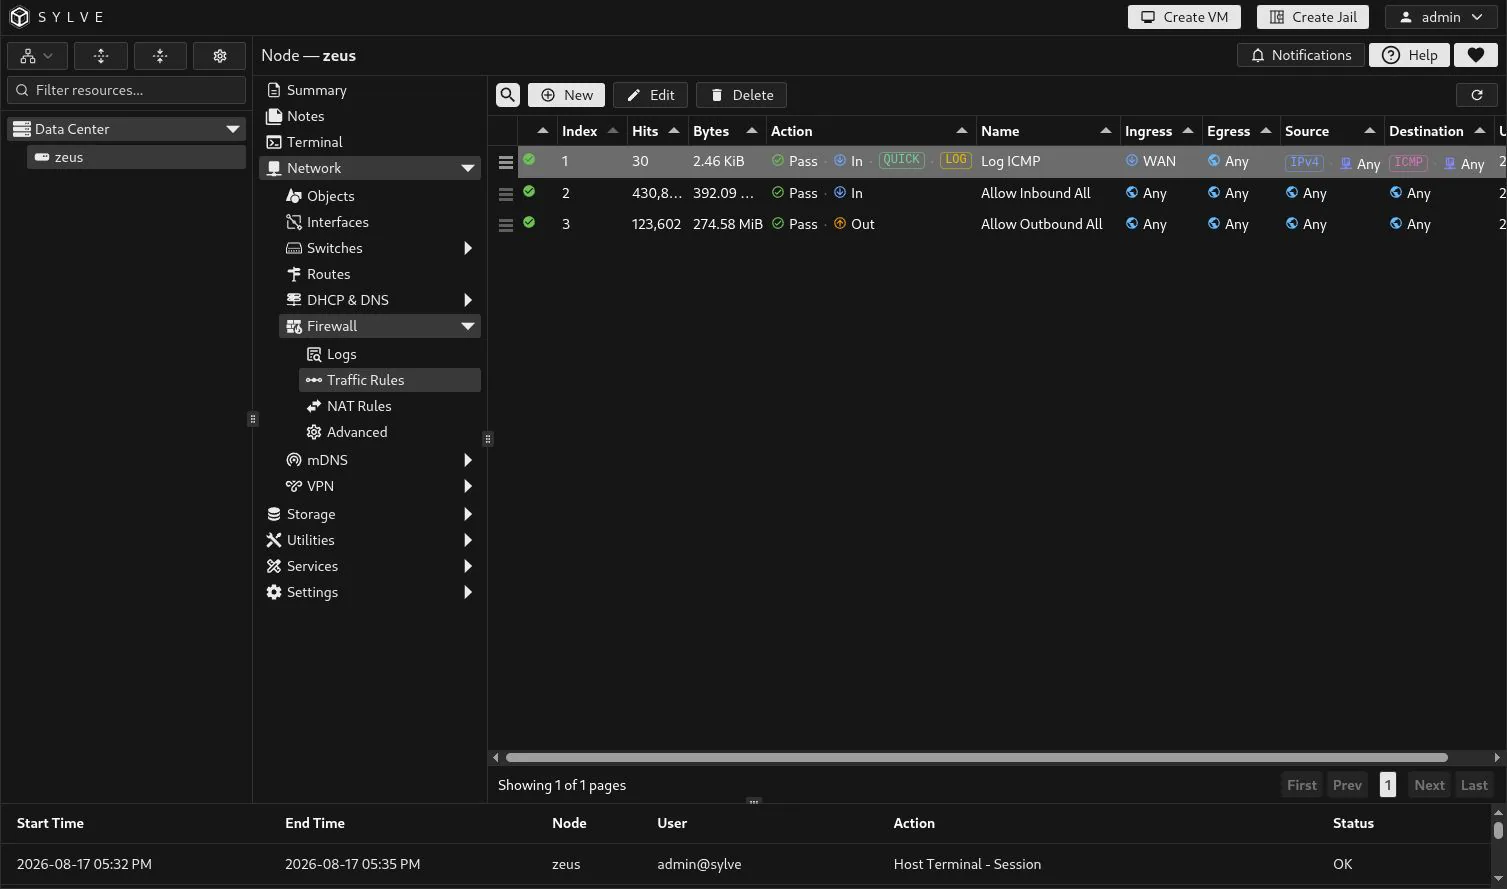
Task: Click the heart sponsor icon
Action: (x=1475, y=55)
